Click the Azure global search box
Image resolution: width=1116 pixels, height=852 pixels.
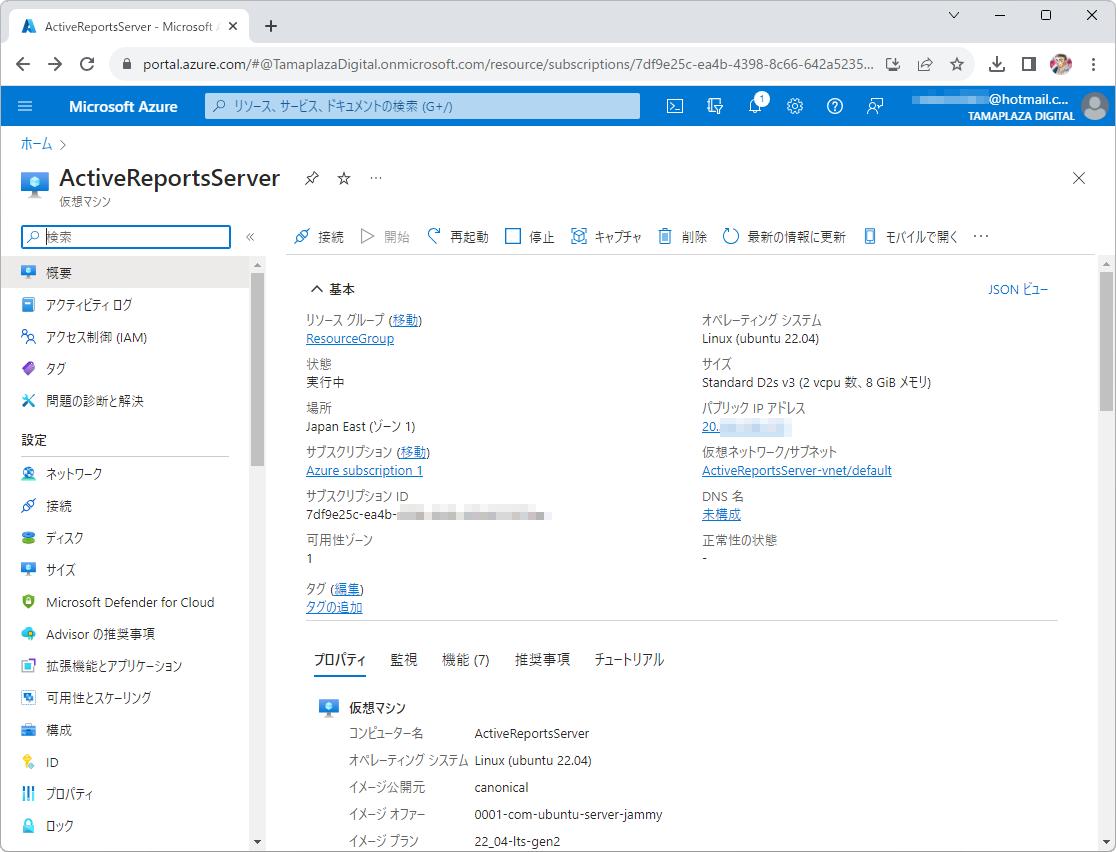point(422,106)
